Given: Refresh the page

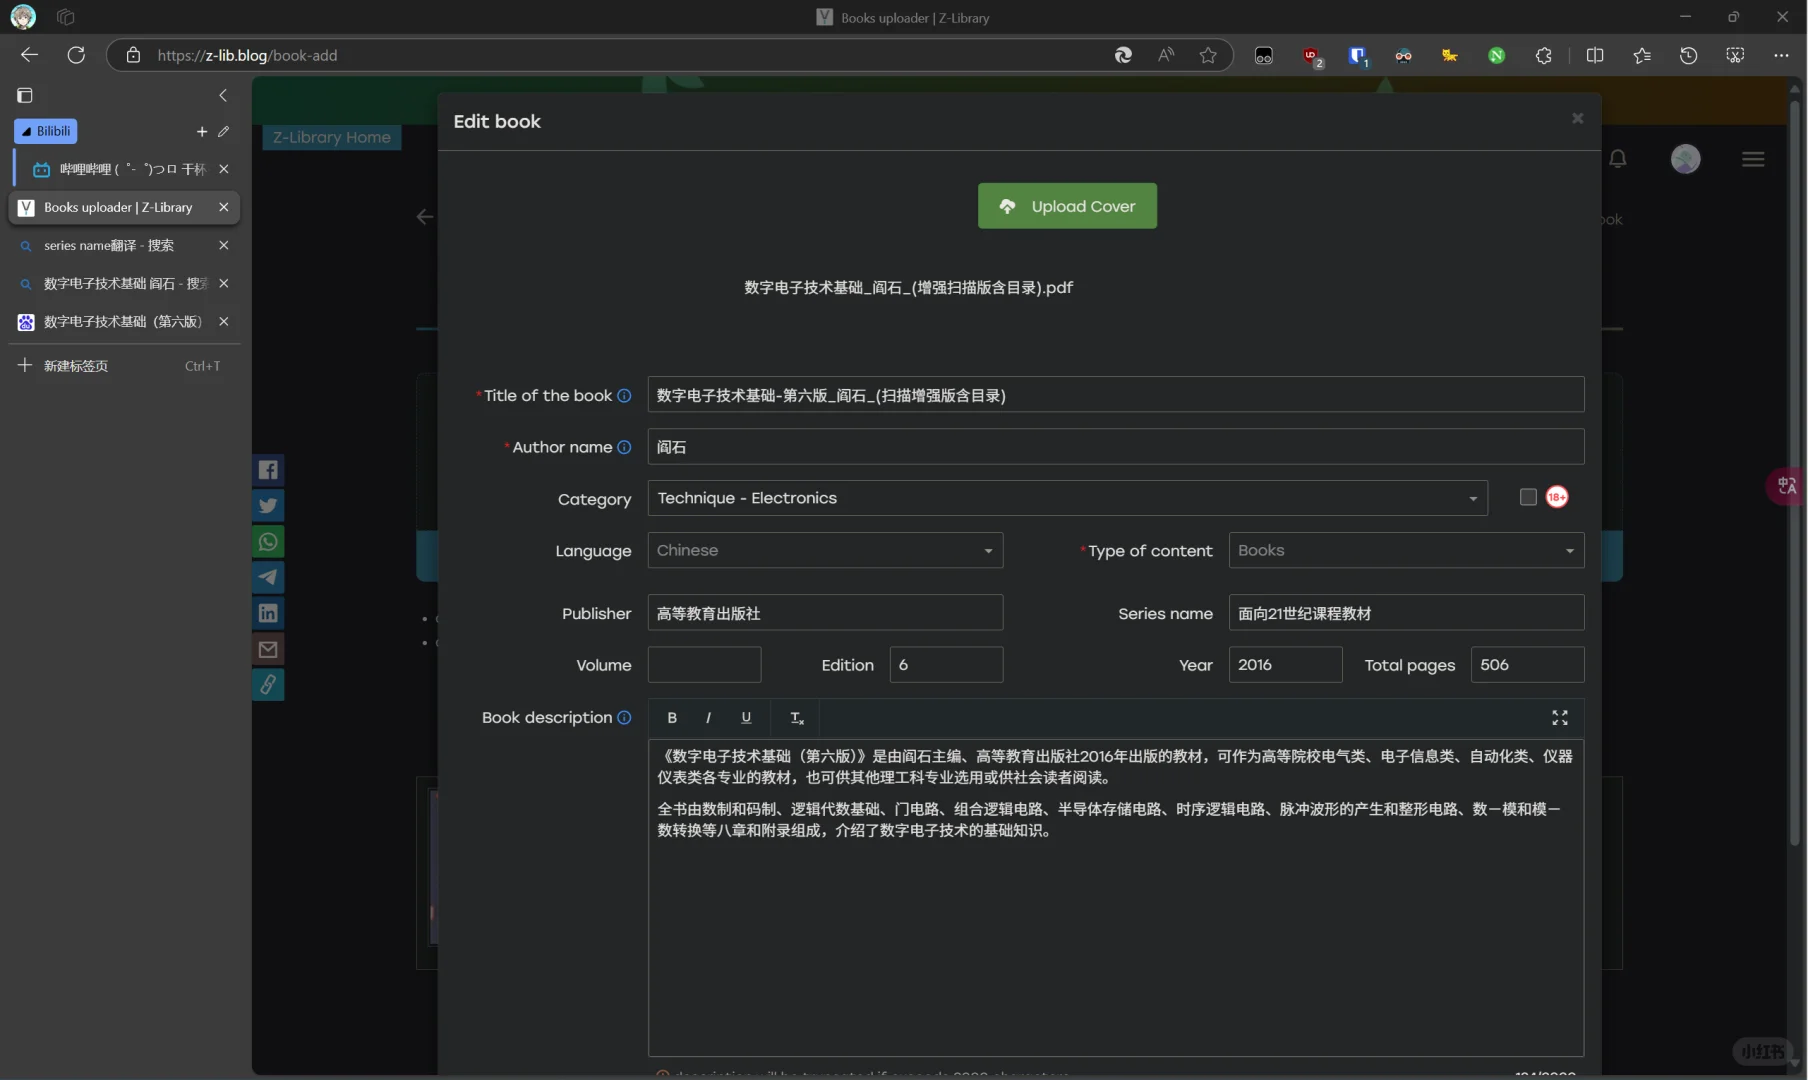Looking at the screenshot, I should [76, 55].
